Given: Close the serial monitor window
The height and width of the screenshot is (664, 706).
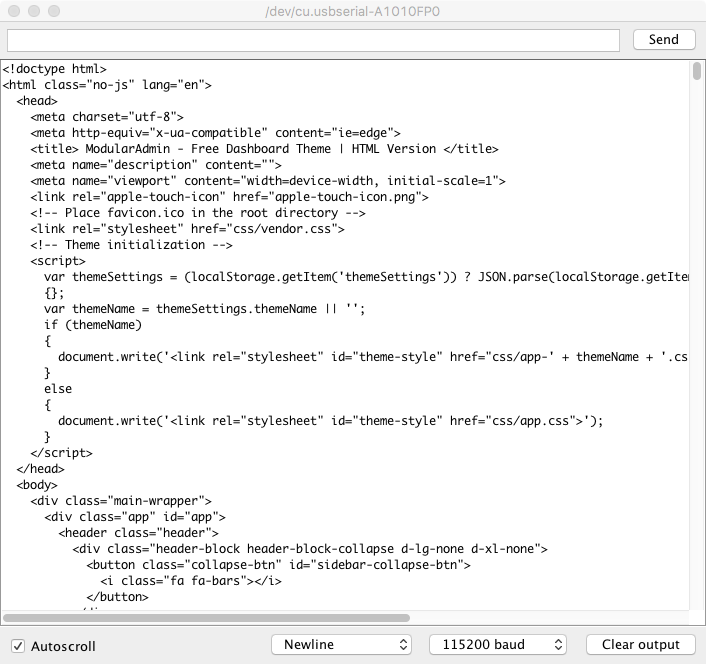Looking at the screenshot, I should click(x=14, y=11).
